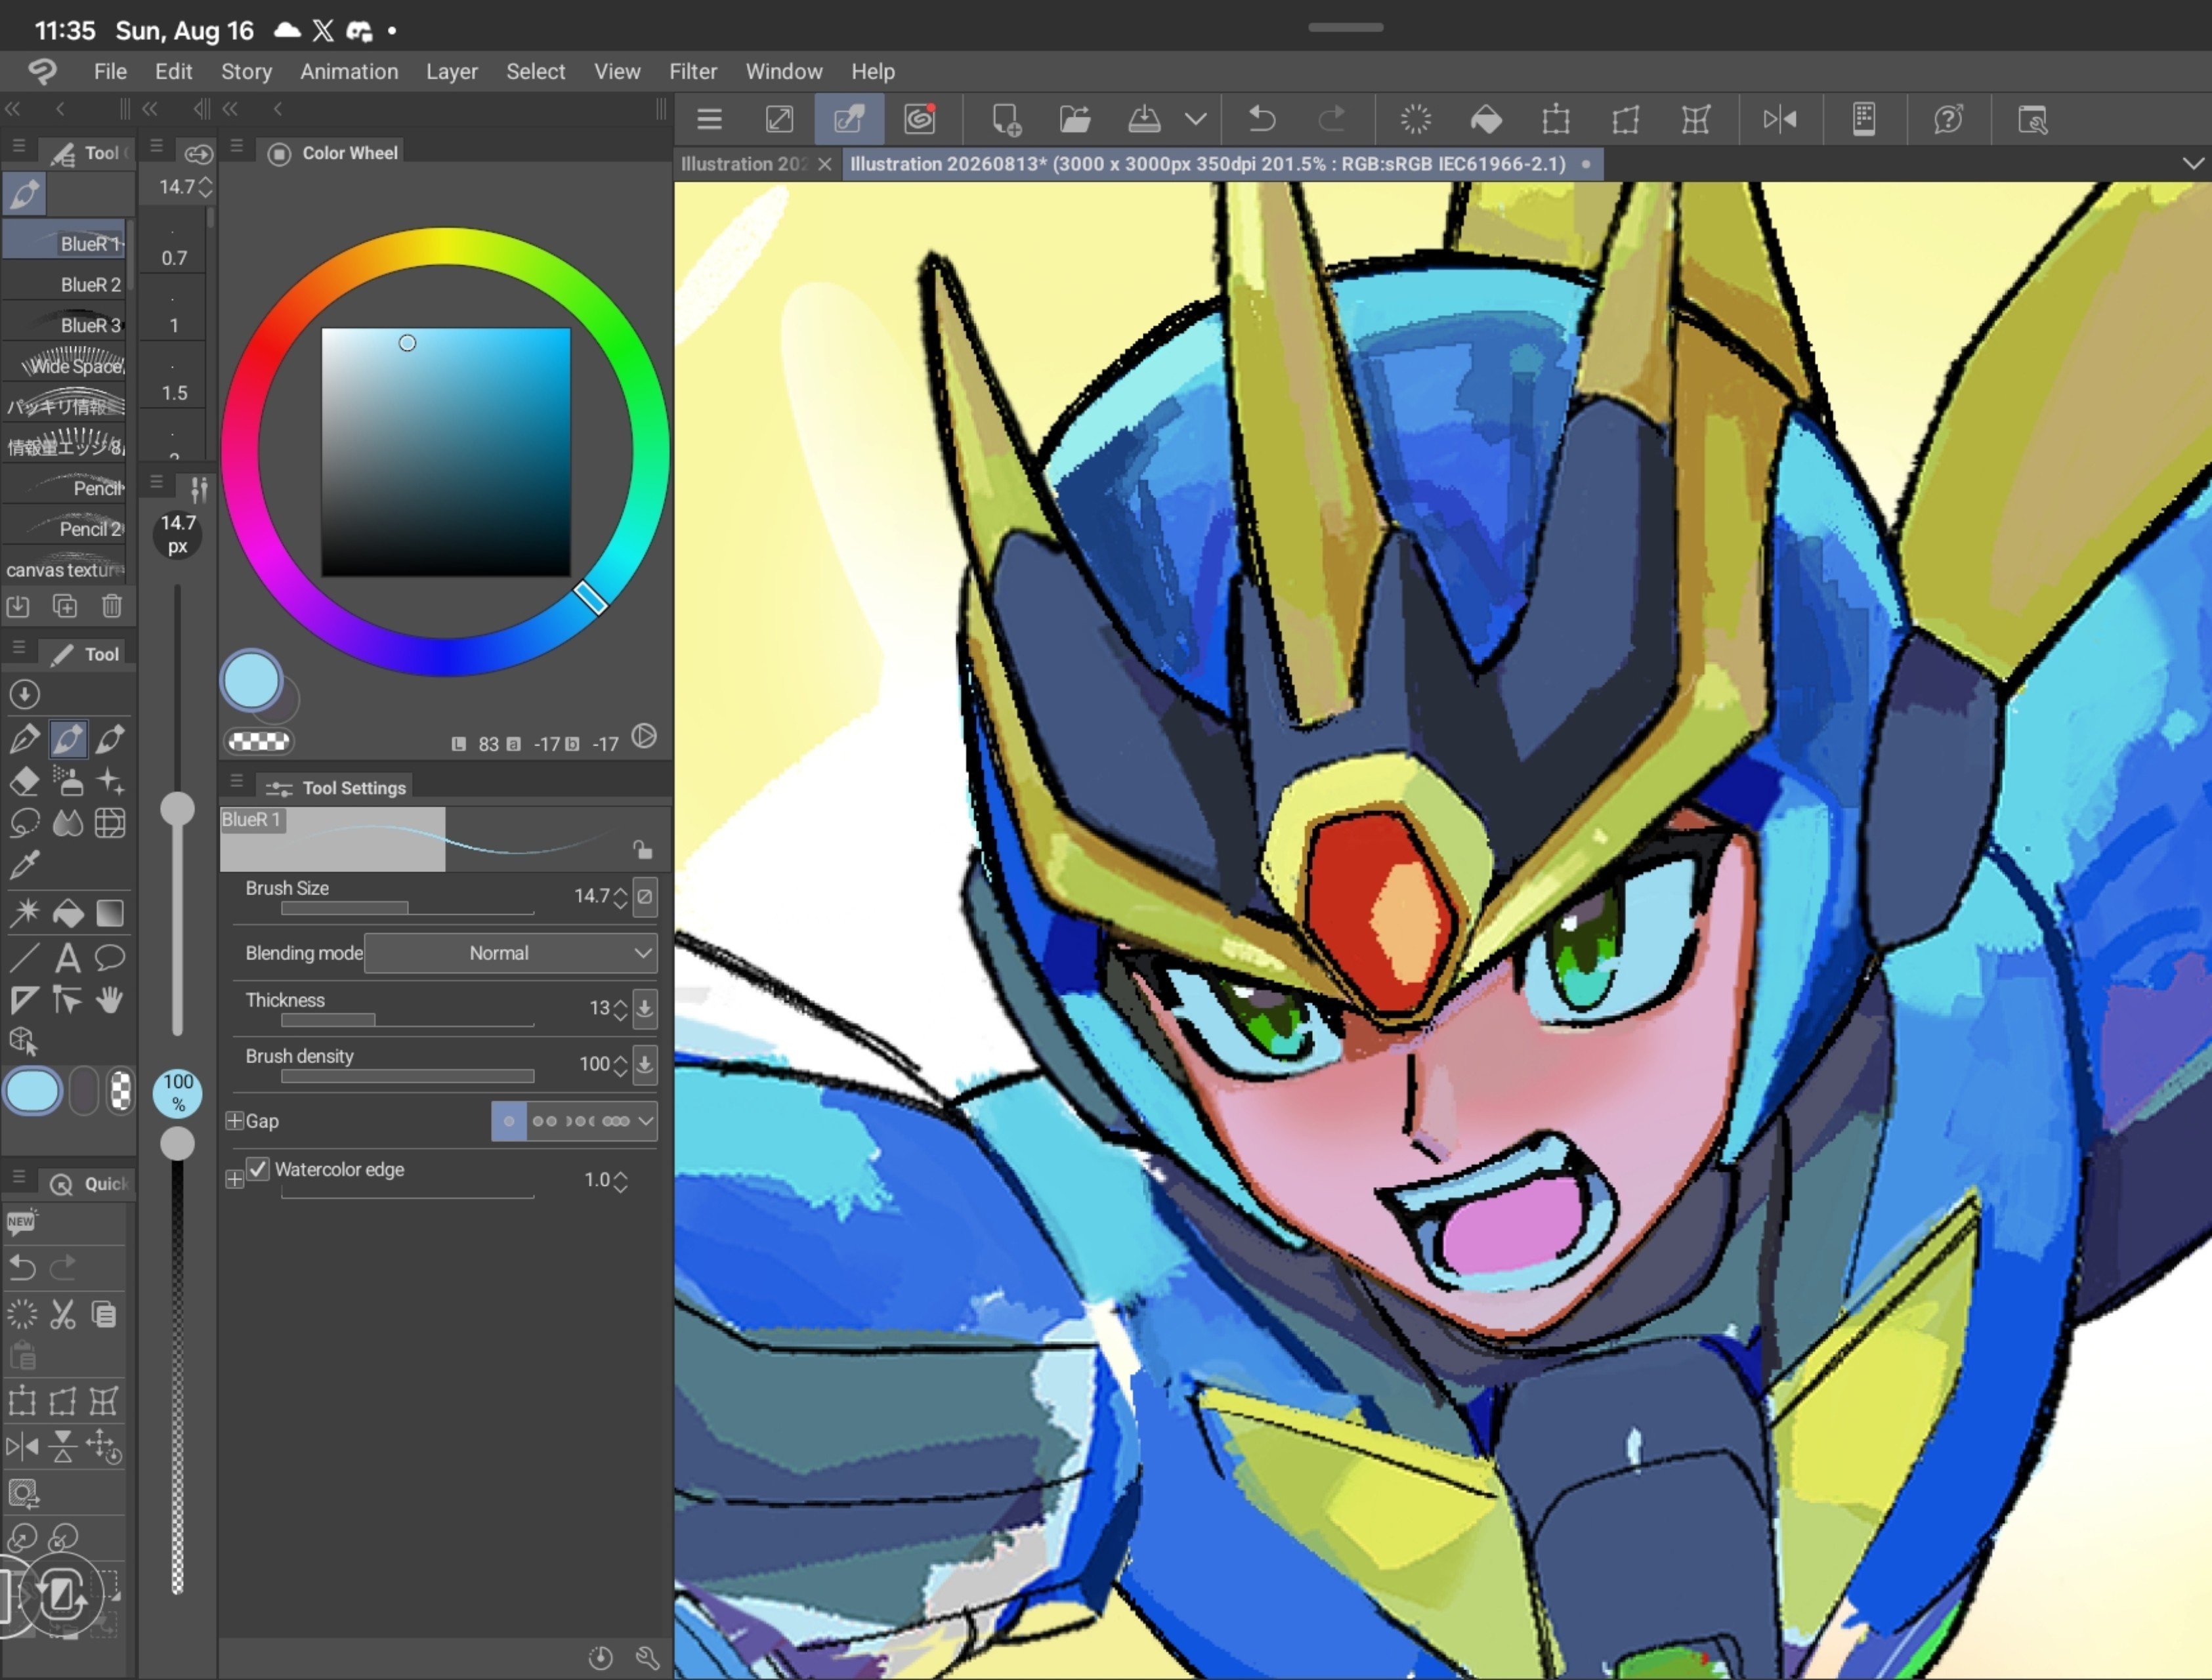Image resolution: width=2212 pixels, height=1680 pixels.
Task: Click the Flip Horizontal command bar icon
Action: pyautogui.click(x=1780, y=120)
